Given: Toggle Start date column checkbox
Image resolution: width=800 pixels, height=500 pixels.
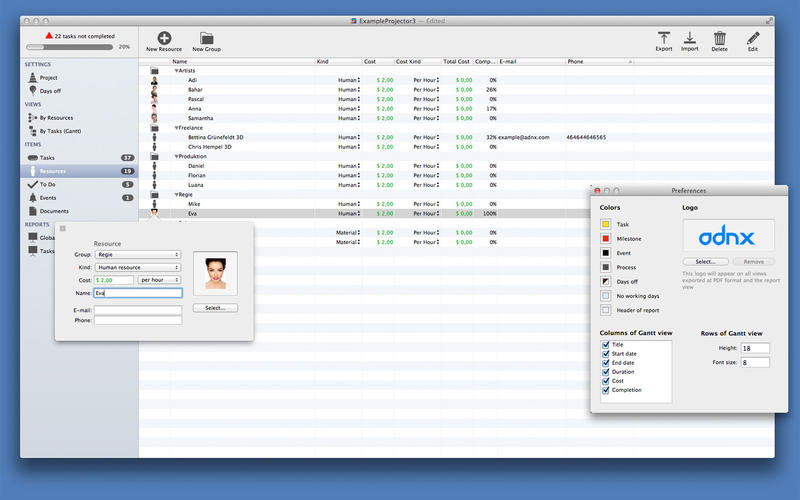Looking at the screenshot, I should pos(606,354).
